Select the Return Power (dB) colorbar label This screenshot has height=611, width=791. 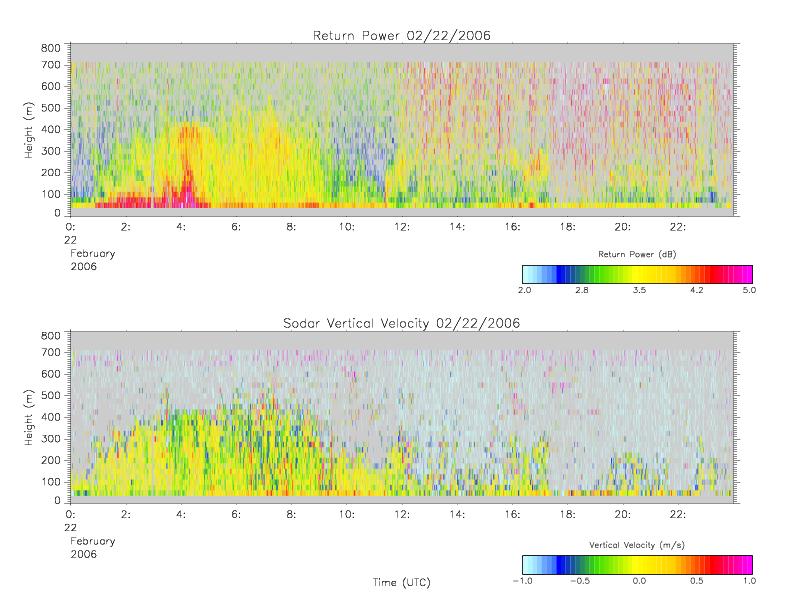tap(637, 254)
